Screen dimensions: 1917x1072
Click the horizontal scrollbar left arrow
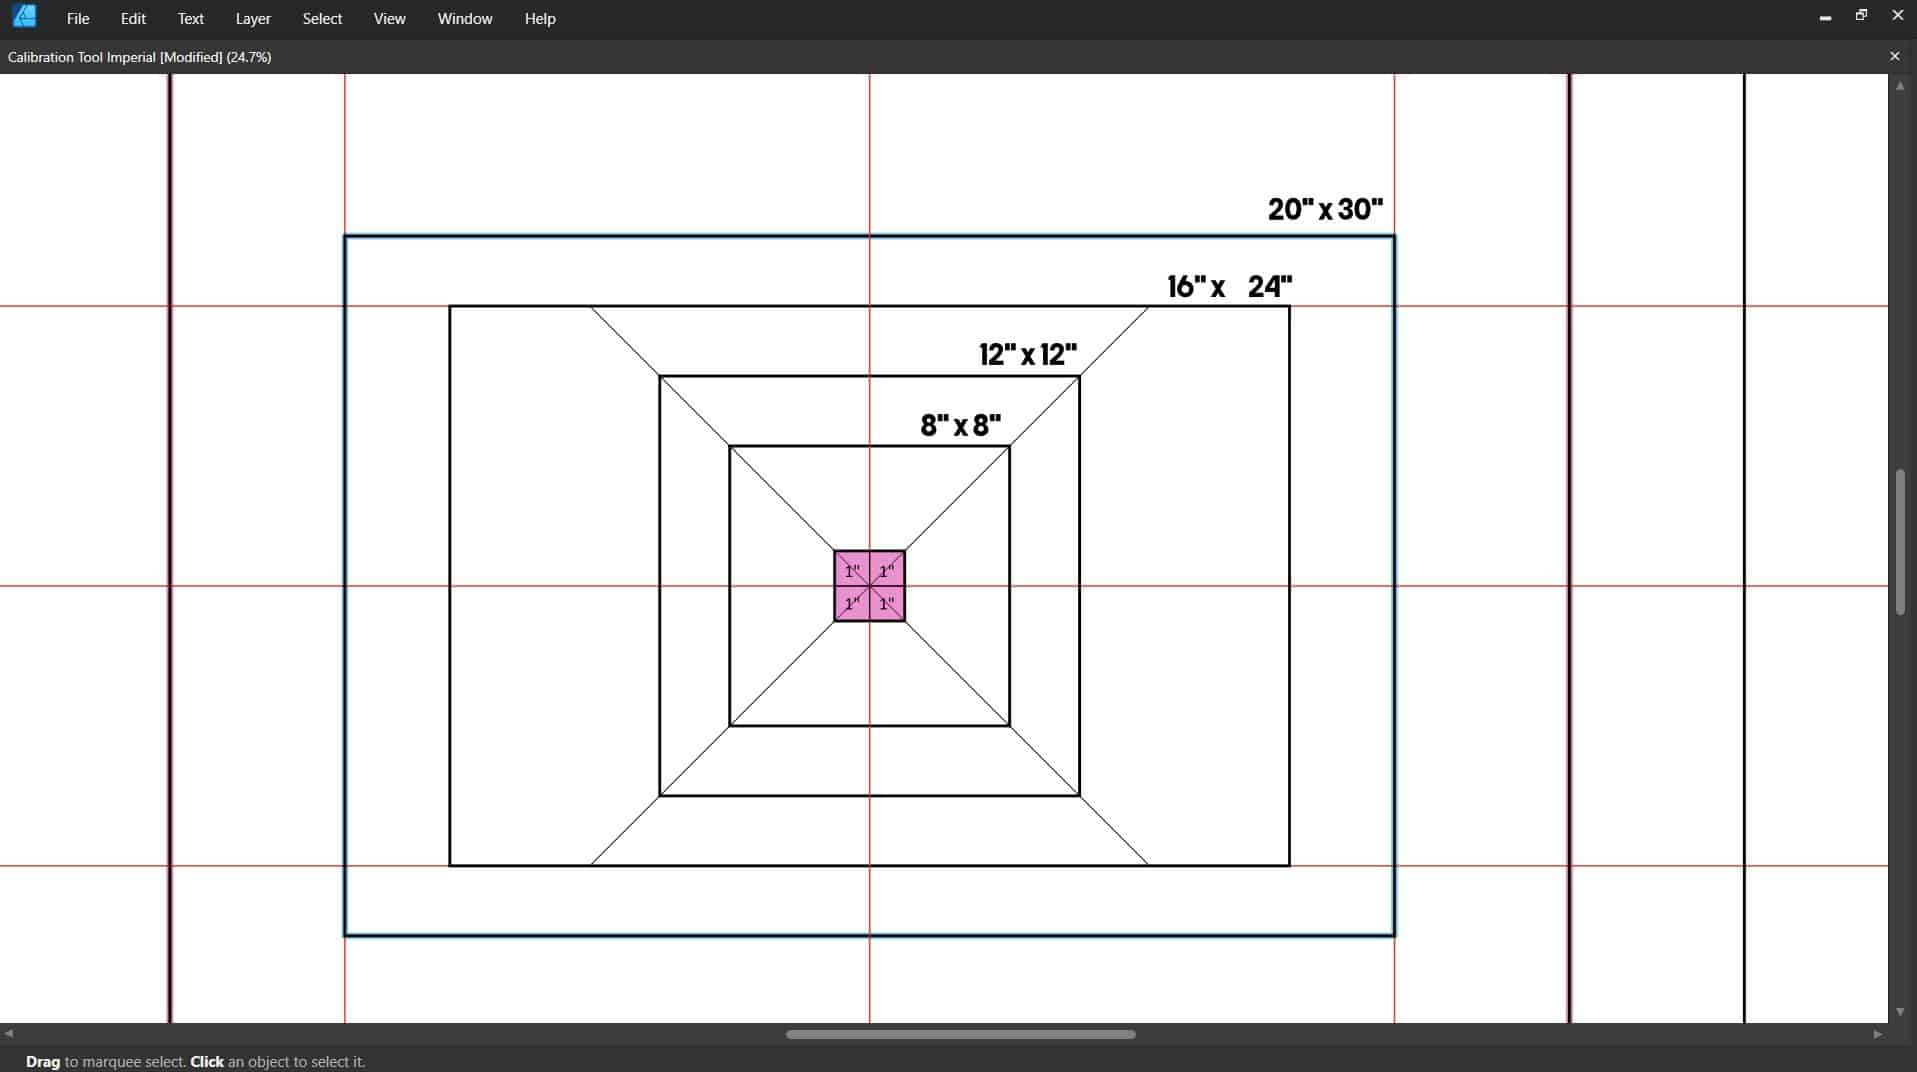click(x=9, y=1034)
